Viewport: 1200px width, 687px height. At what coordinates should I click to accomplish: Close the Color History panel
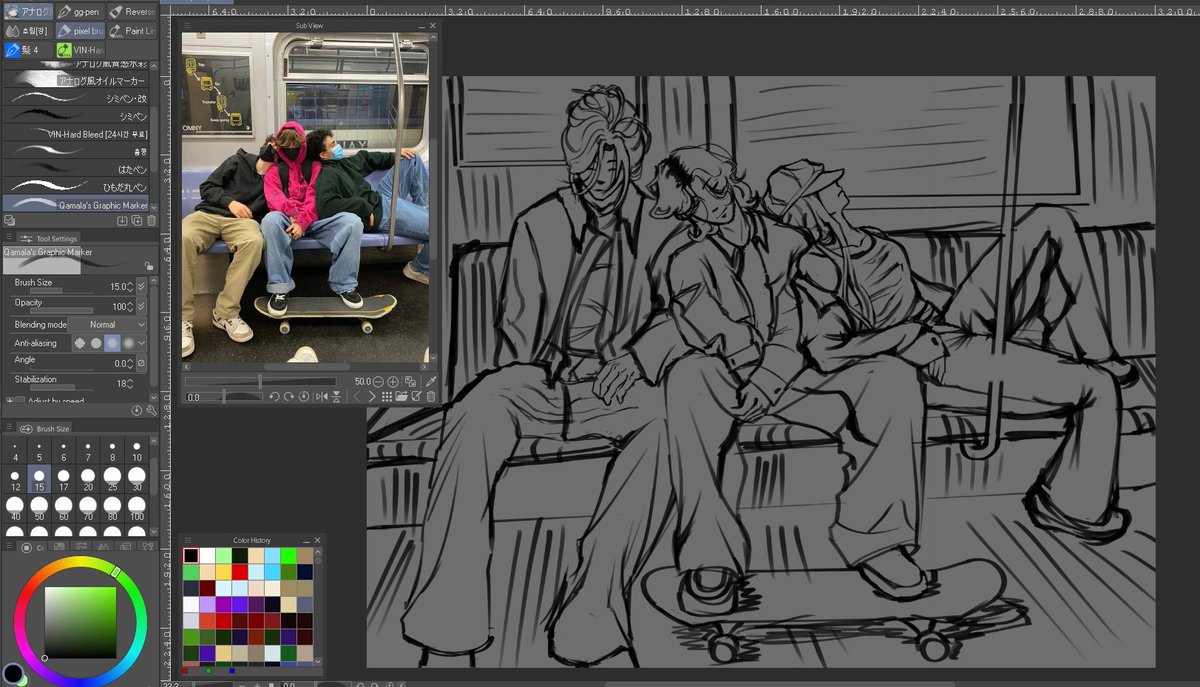click(318, 540)
